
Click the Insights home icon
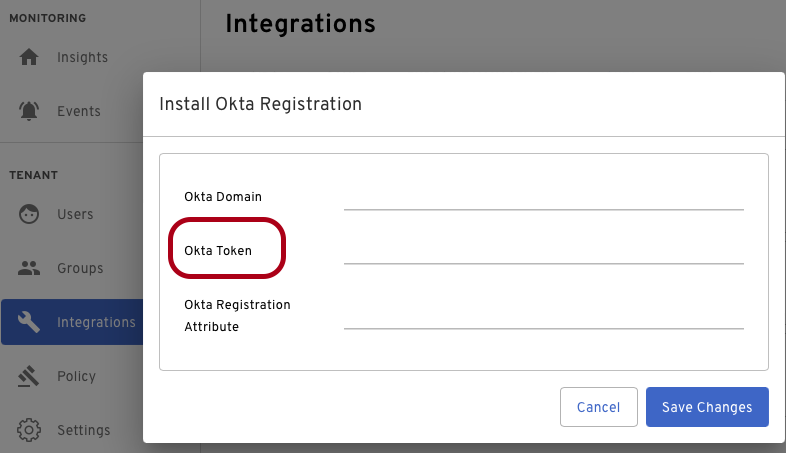[29, 57]
